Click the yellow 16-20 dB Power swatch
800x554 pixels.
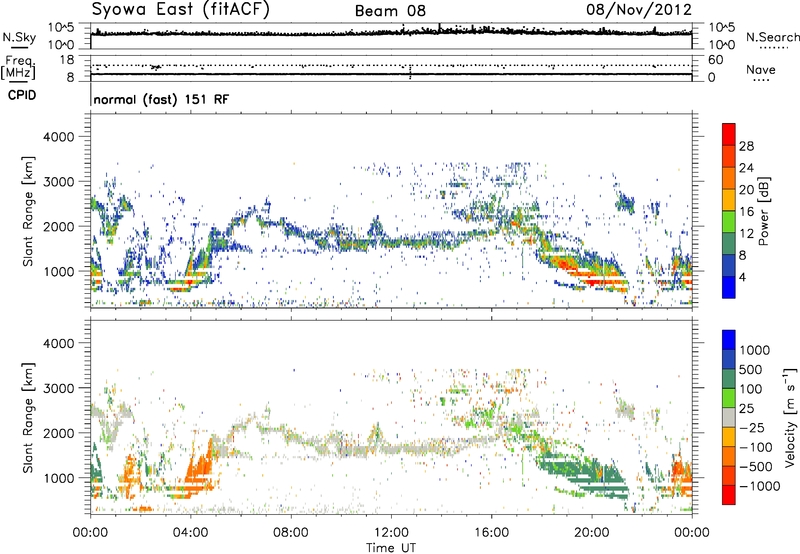coord(729,199)
